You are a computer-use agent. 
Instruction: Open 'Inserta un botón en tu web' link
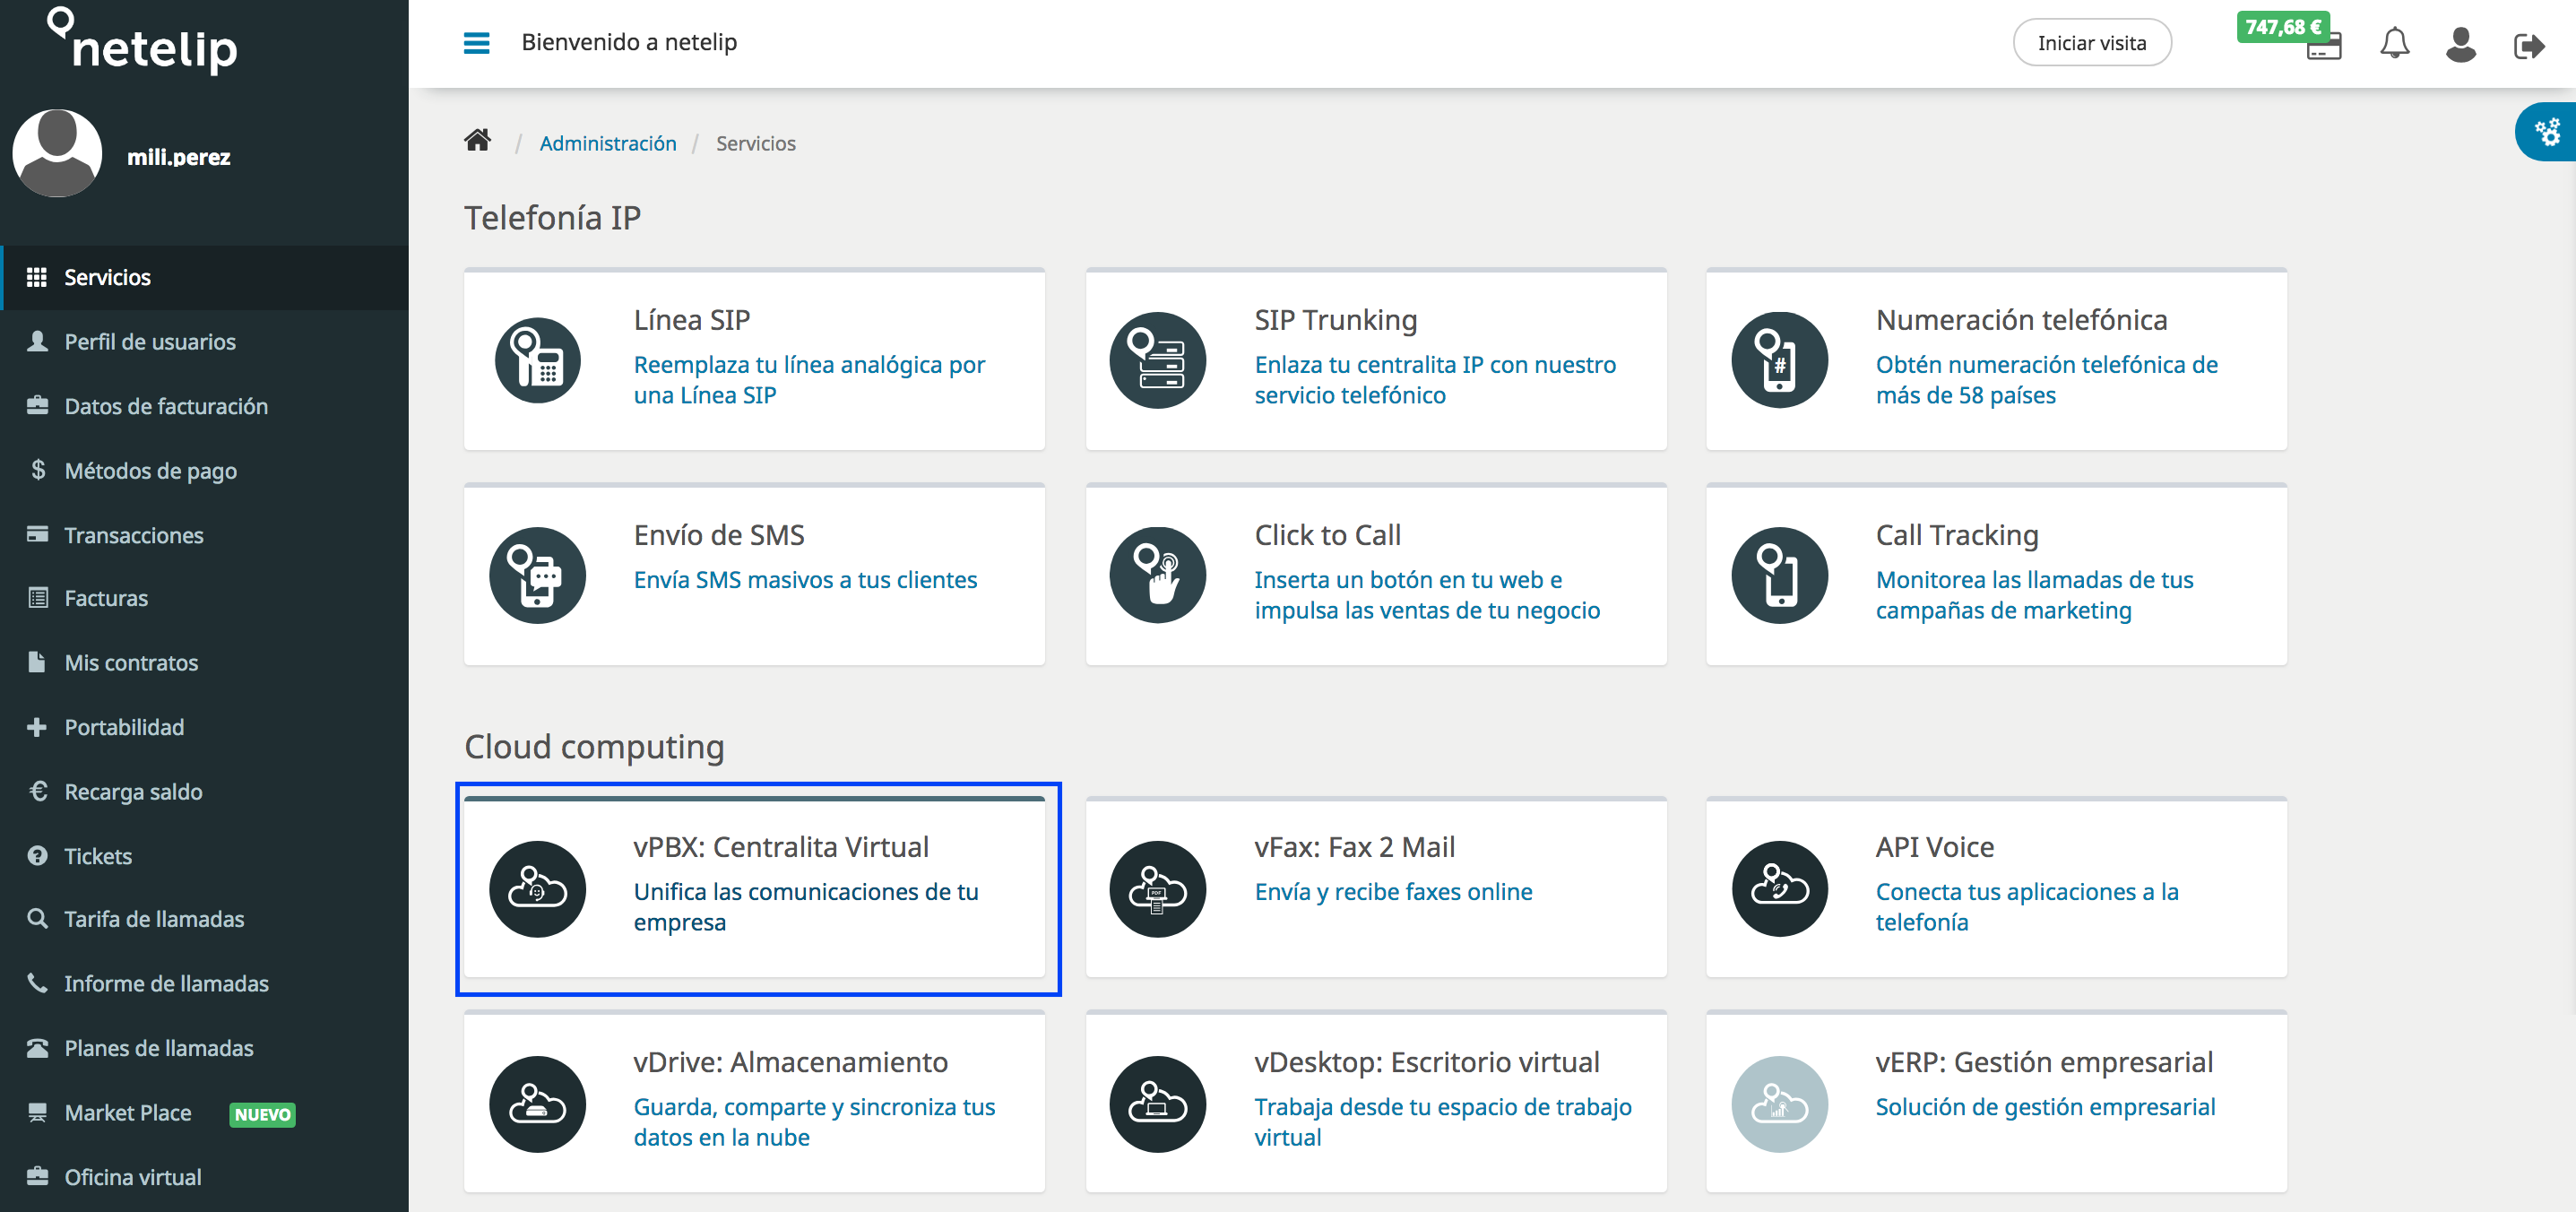(x=1427, y=595)
